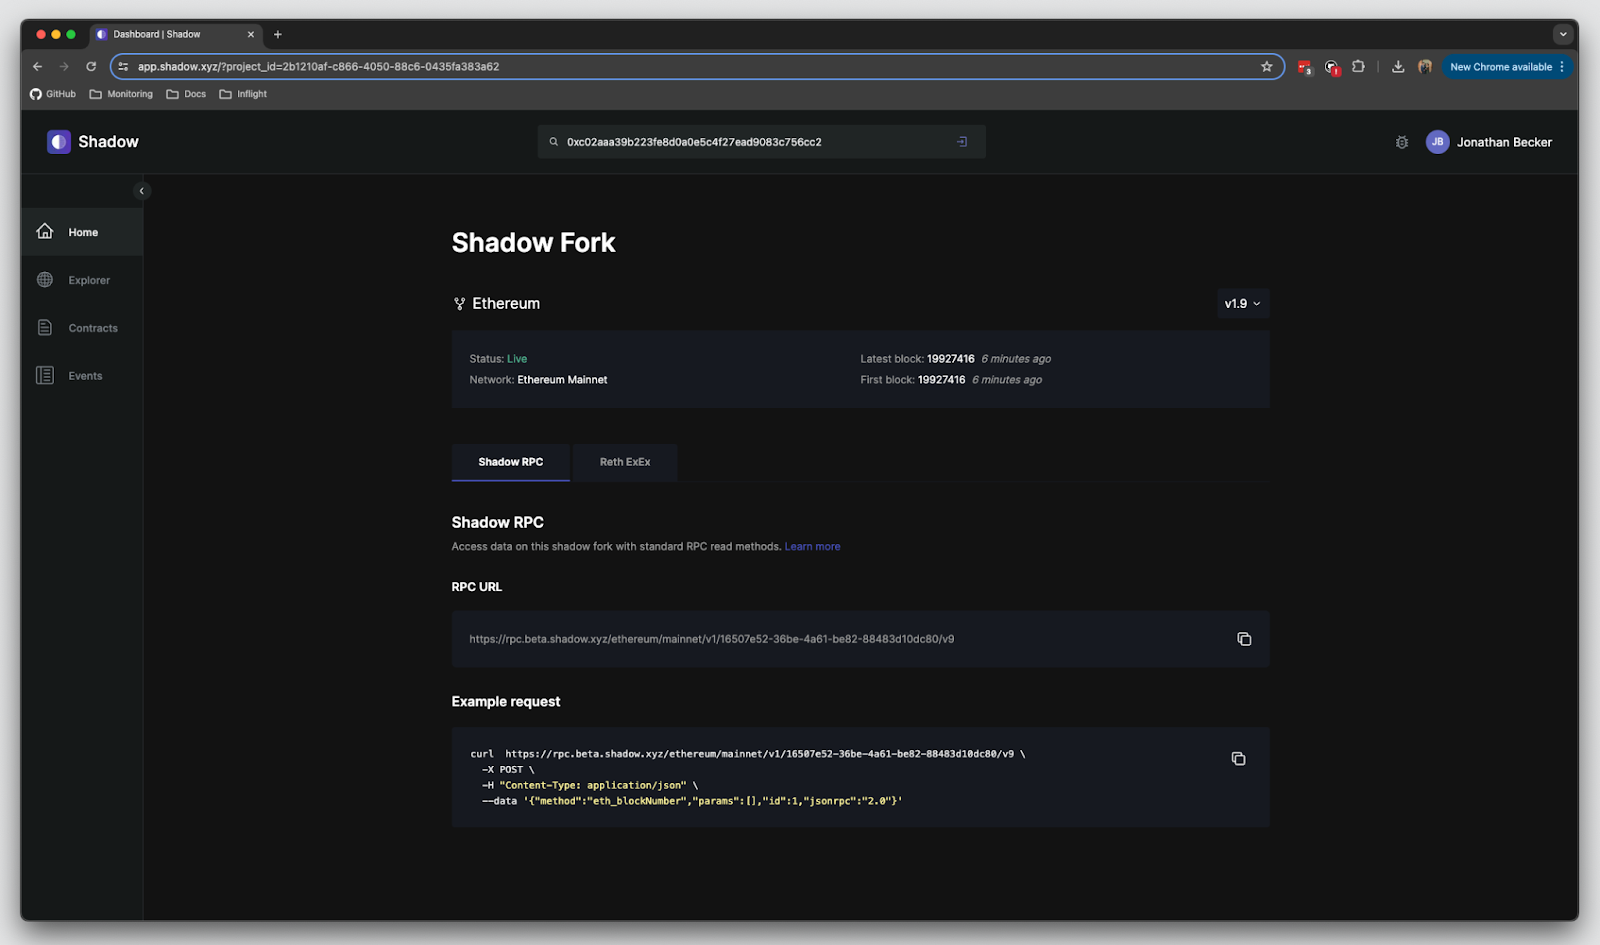Open the Jonathan Becker account menu
This screenshot has width=1600, height=945.
[x=1504, y=142]
